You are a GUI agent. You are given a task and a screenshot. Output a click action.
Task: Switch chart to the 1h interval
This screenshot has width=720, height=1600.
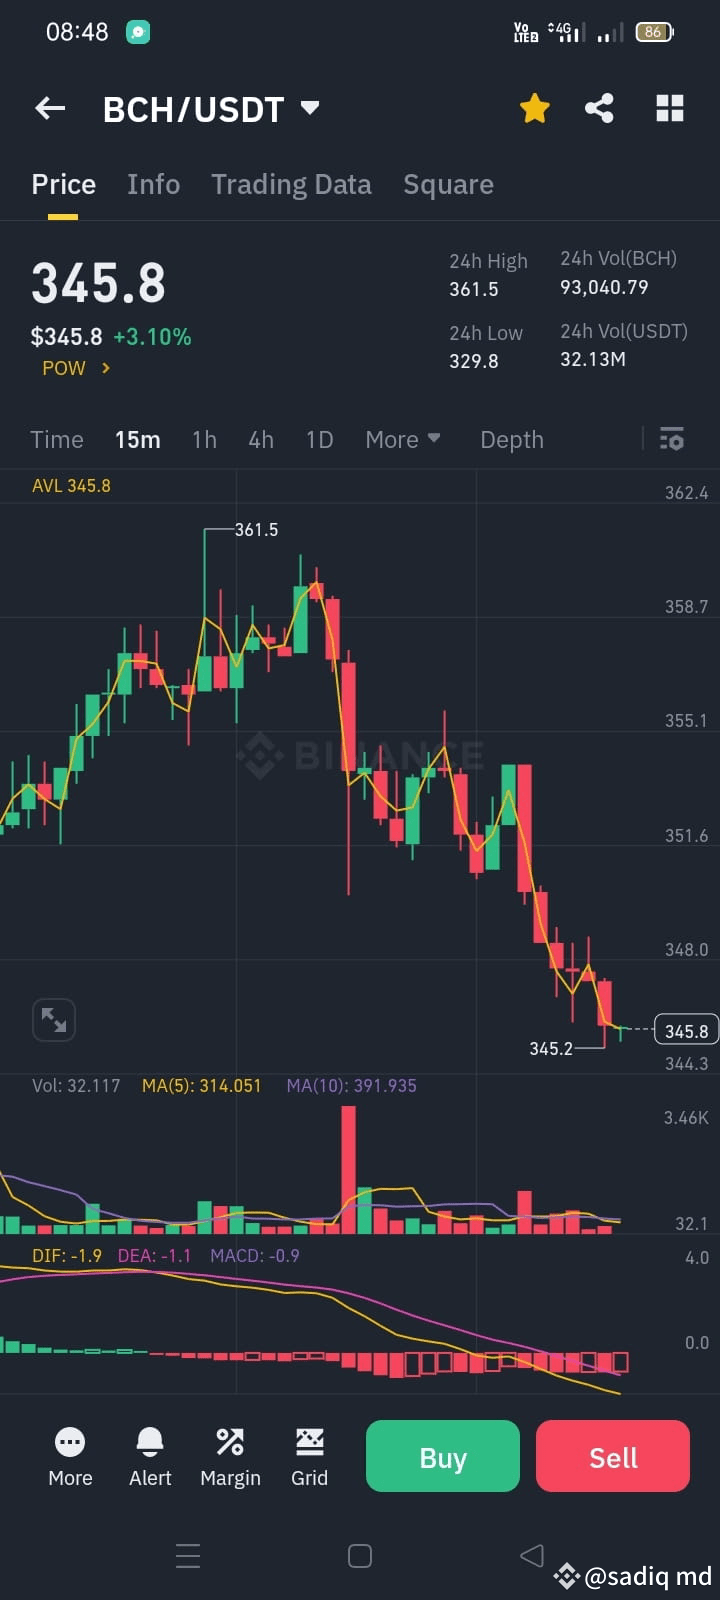click(x=204, y=439)
